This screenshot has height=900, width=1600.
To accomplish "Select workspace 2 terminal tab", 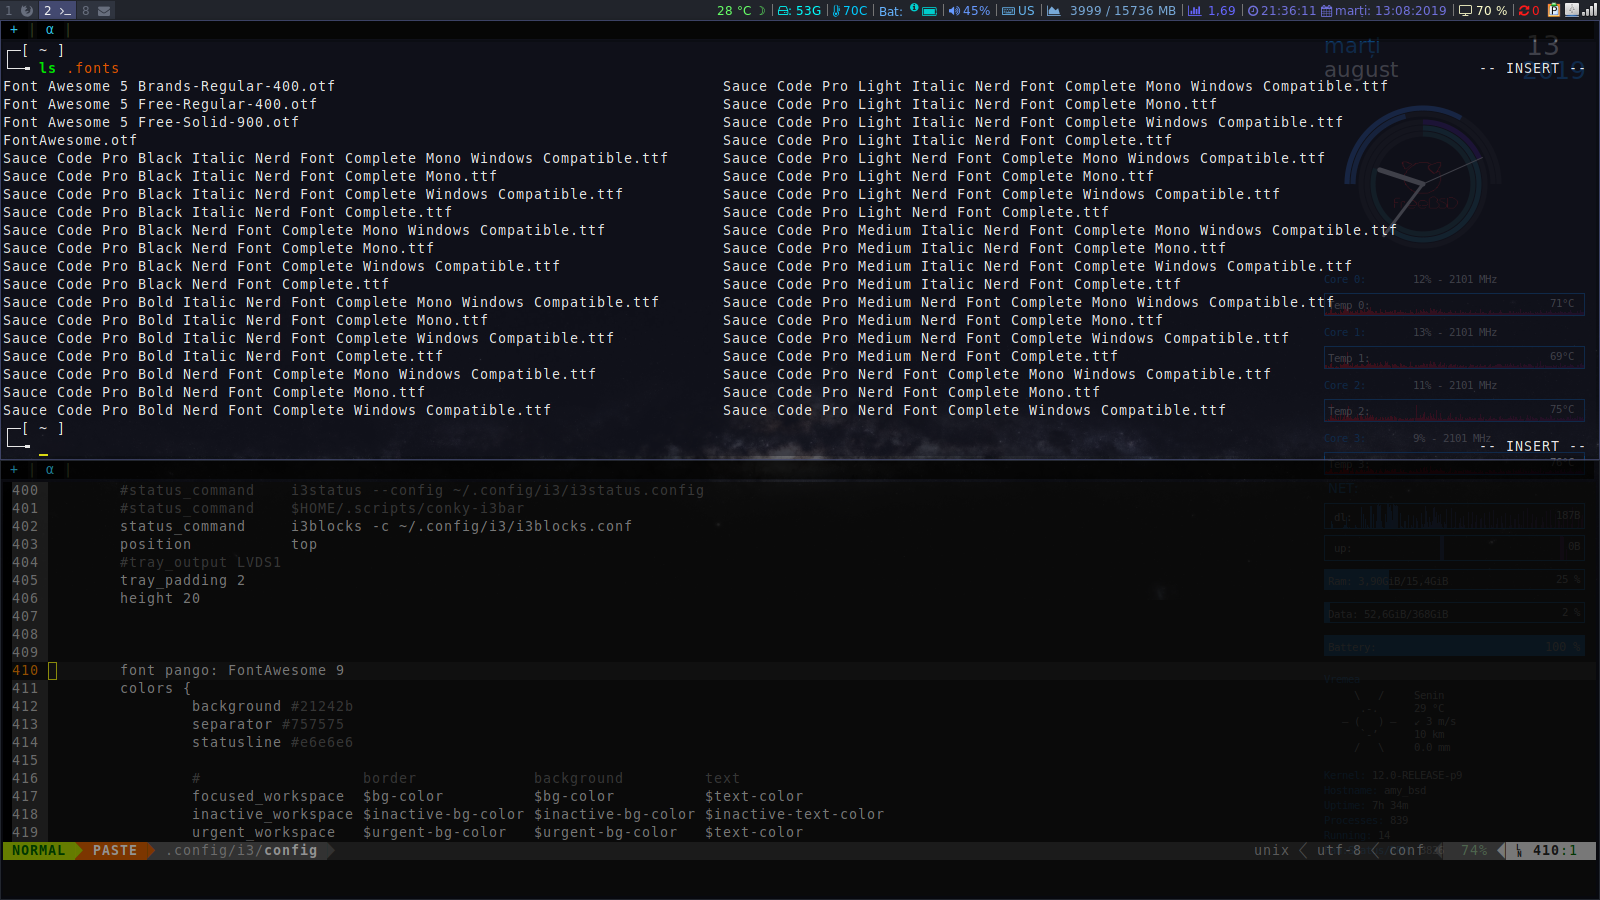I will [57, 10].
